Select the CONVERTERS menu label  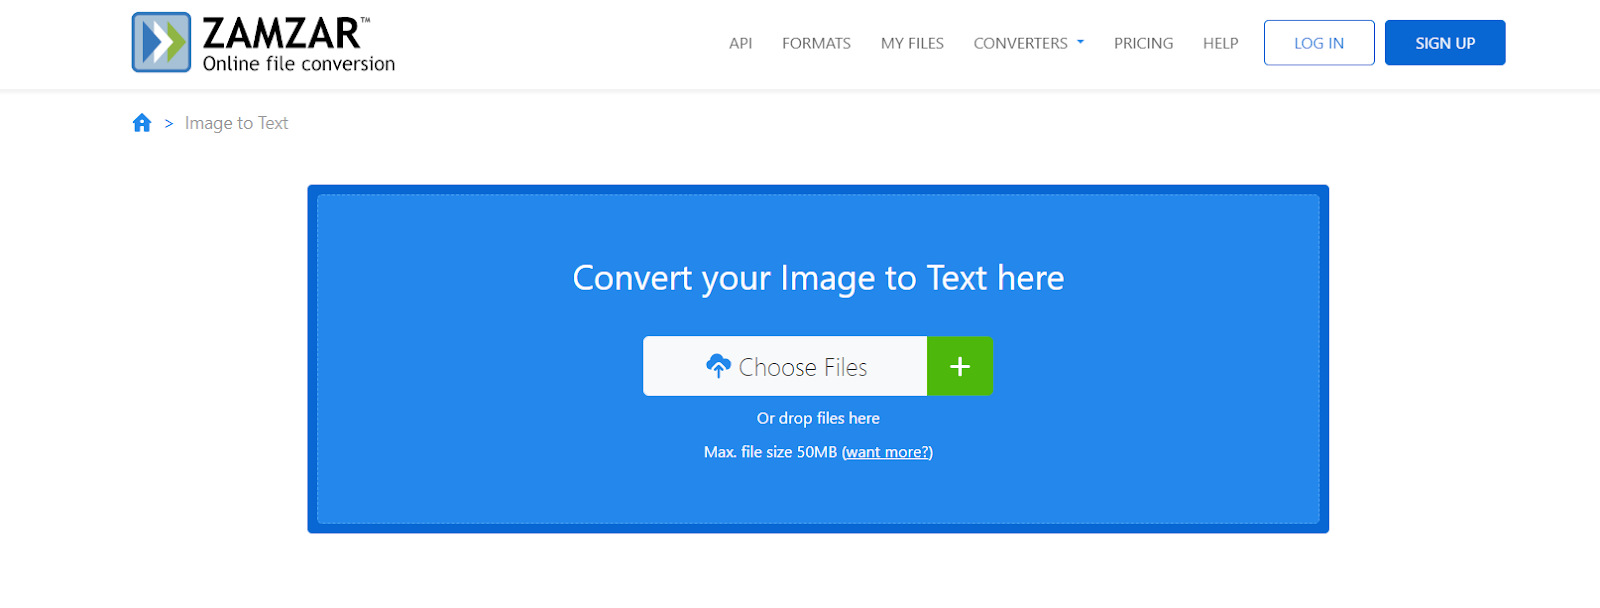(x=1020, y=43)
